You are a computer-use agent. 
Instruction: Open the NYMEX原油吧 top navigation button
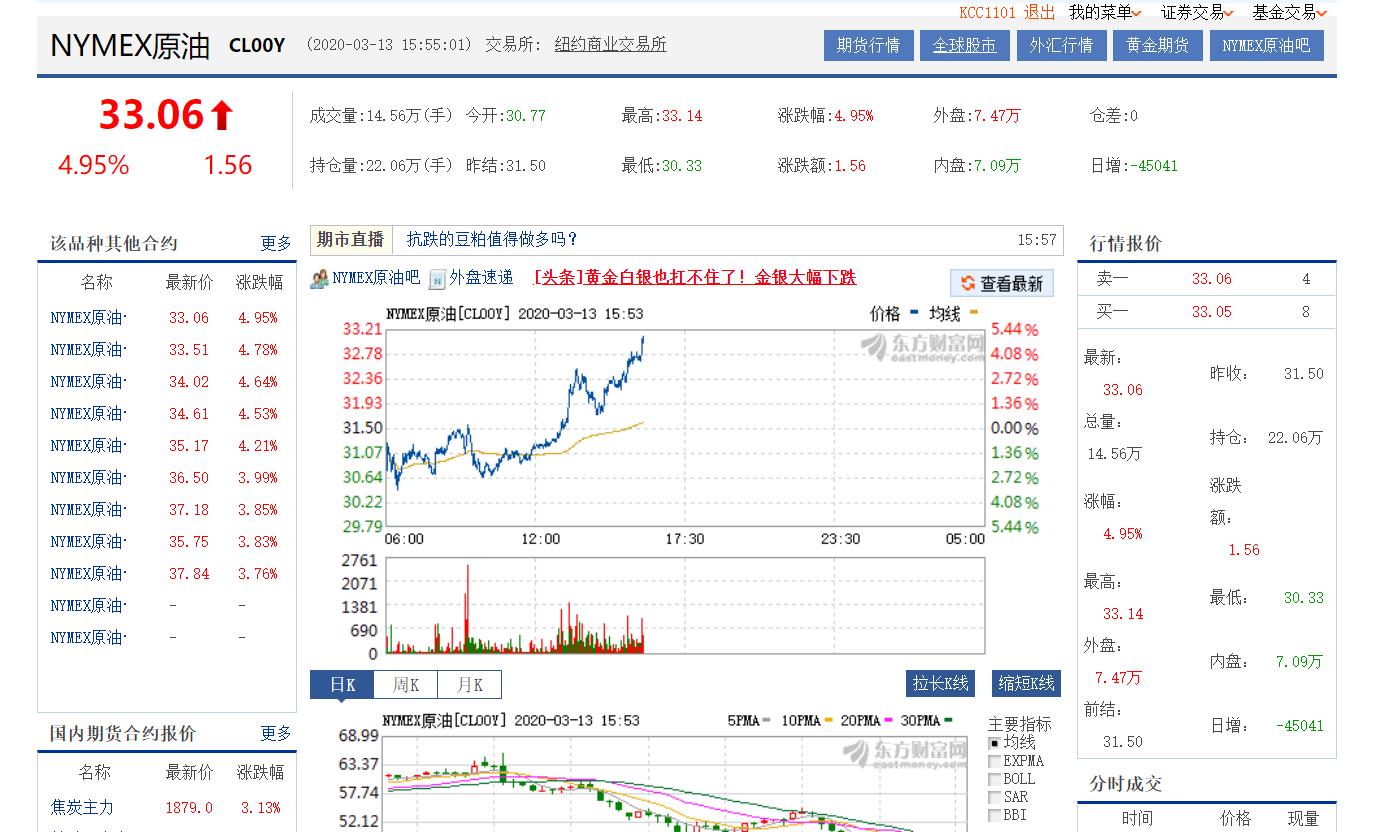point(1266,45)
